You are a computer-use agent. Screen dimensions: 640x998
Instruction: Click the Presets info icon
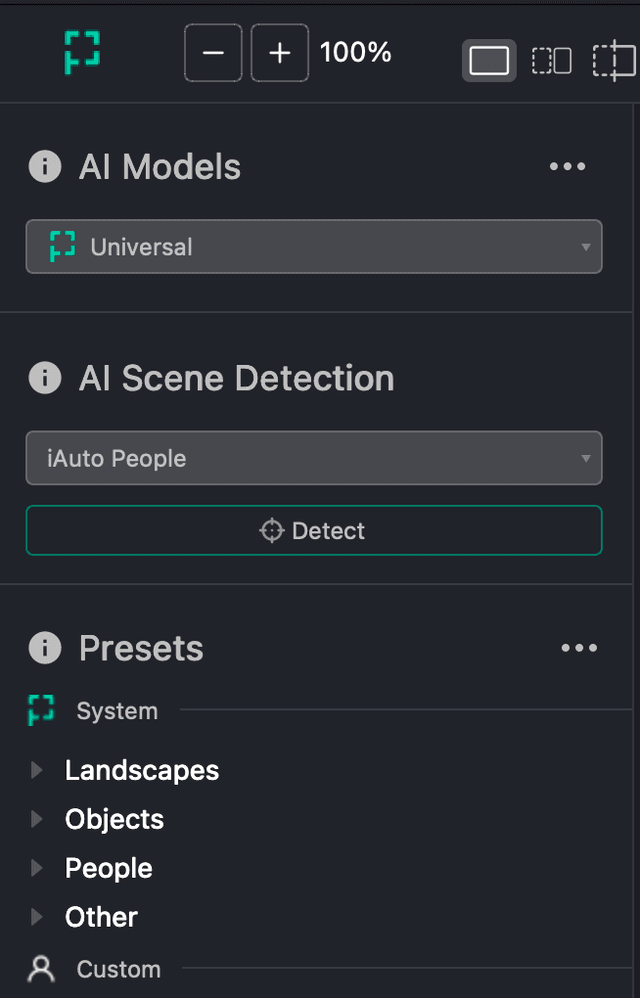(44, 648)
